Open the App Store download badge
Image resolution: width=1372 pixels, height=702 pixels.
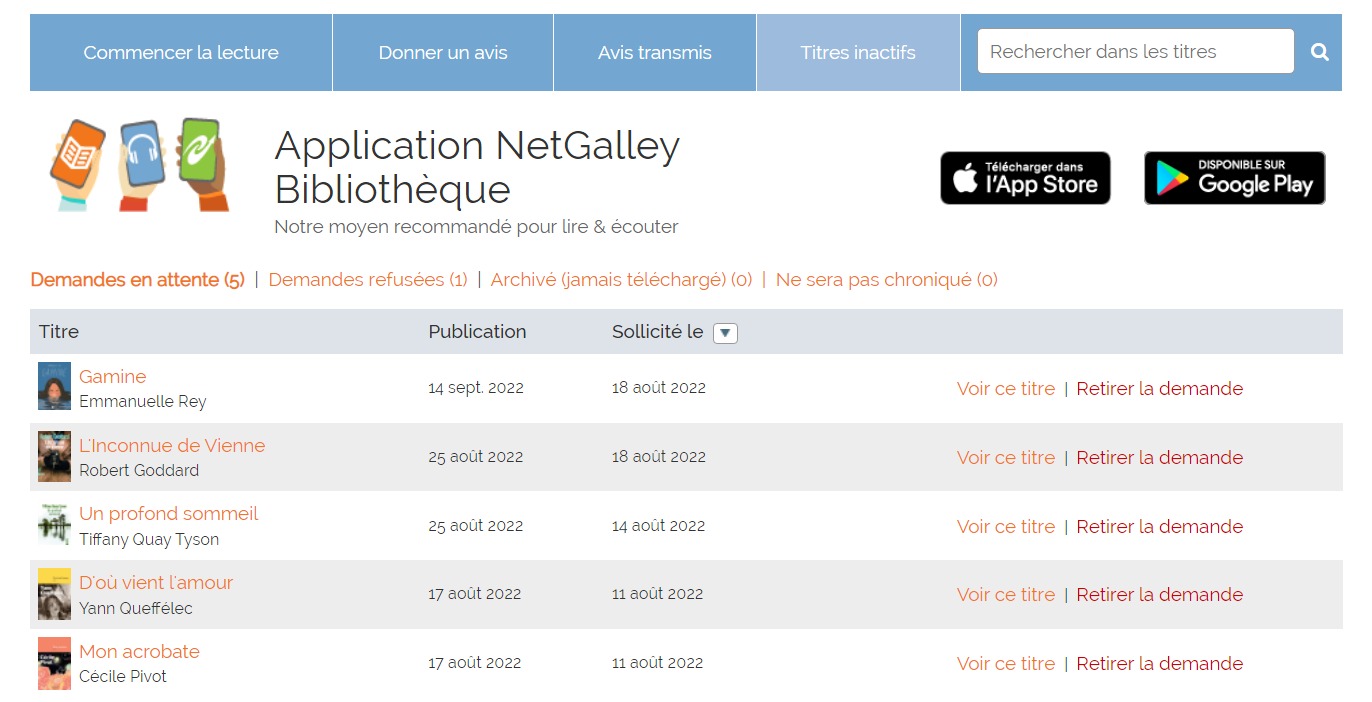click(x=1025, y=178)
